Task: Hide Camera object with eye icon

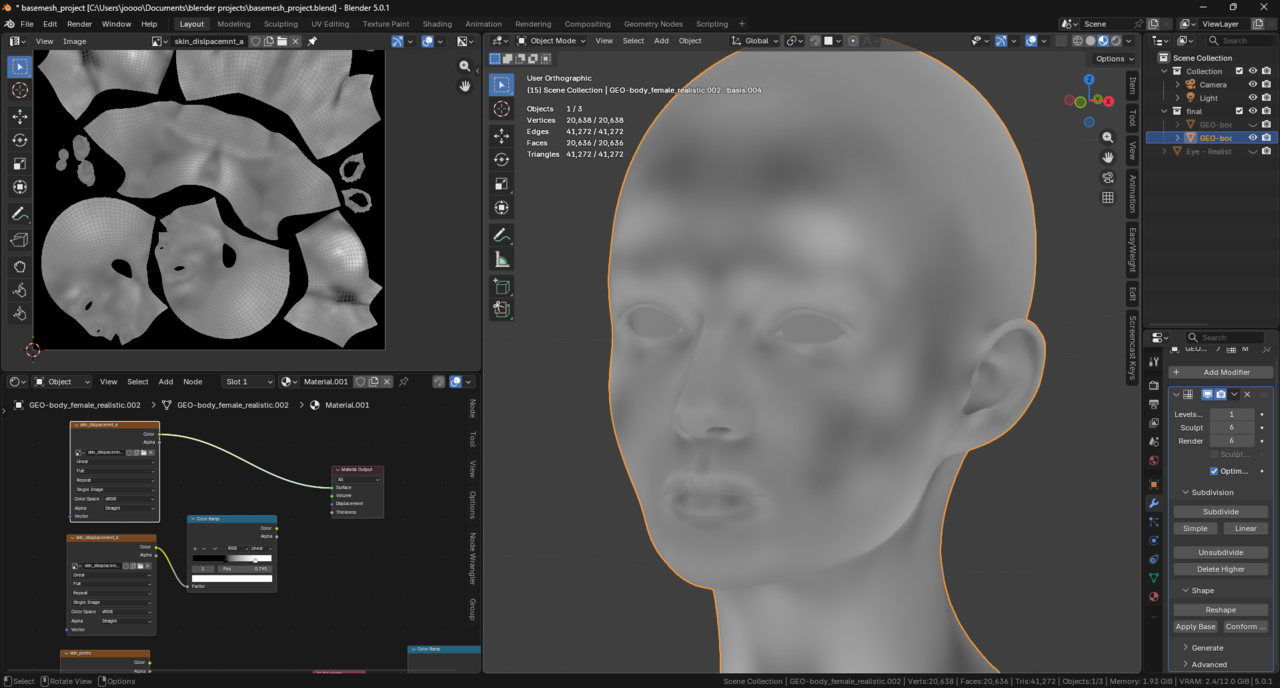Action: [x=1252, y=84]
